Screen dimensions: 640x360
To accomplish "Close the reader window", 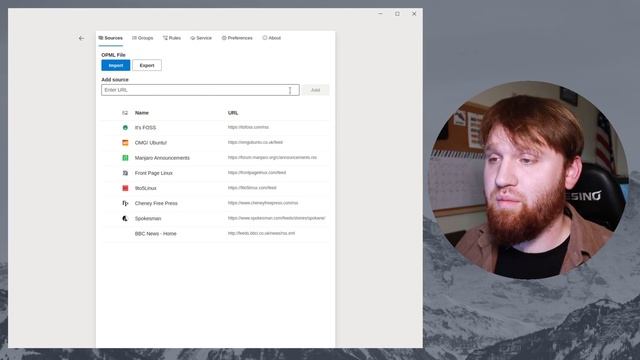I will point(414,13).
